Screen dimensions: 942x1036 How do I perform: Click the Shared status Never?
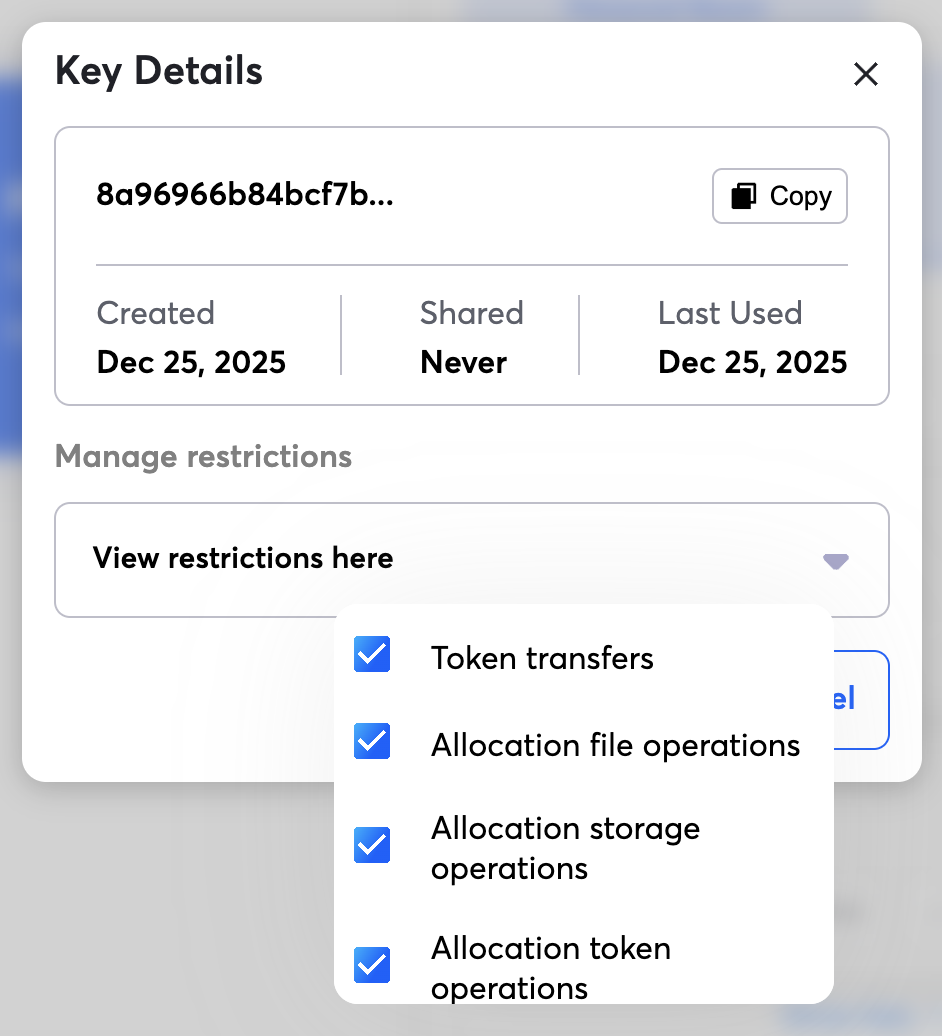tap(463, 362)
